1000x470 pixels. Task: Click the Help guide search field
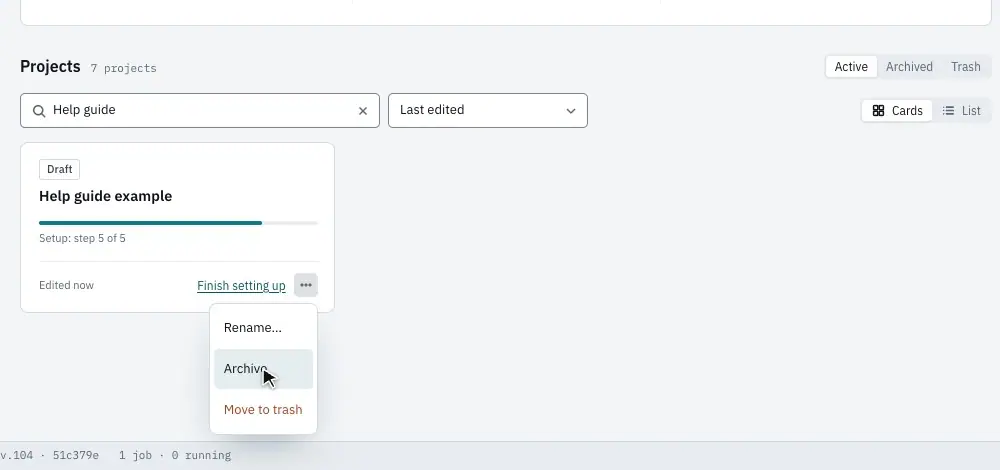[200, 110]
